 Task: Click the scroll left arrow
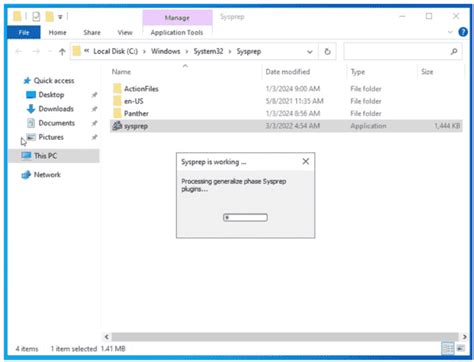[107, 337]
